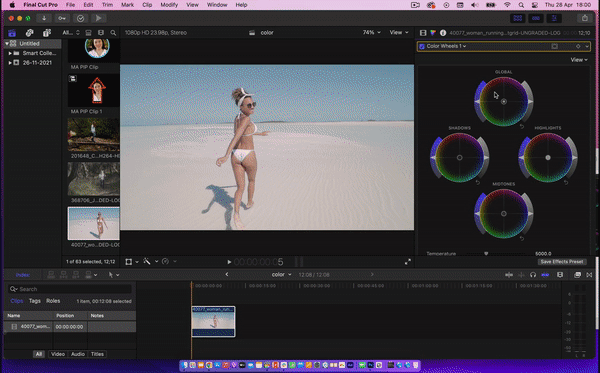The image size is (600, 373).
Task: Open the Modify menu
Action: click(169, 5)
